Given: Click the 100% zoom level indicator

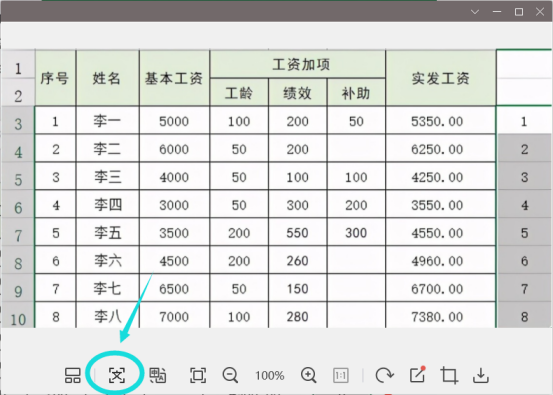Looking at the screenshot, I should coord(270,376).
